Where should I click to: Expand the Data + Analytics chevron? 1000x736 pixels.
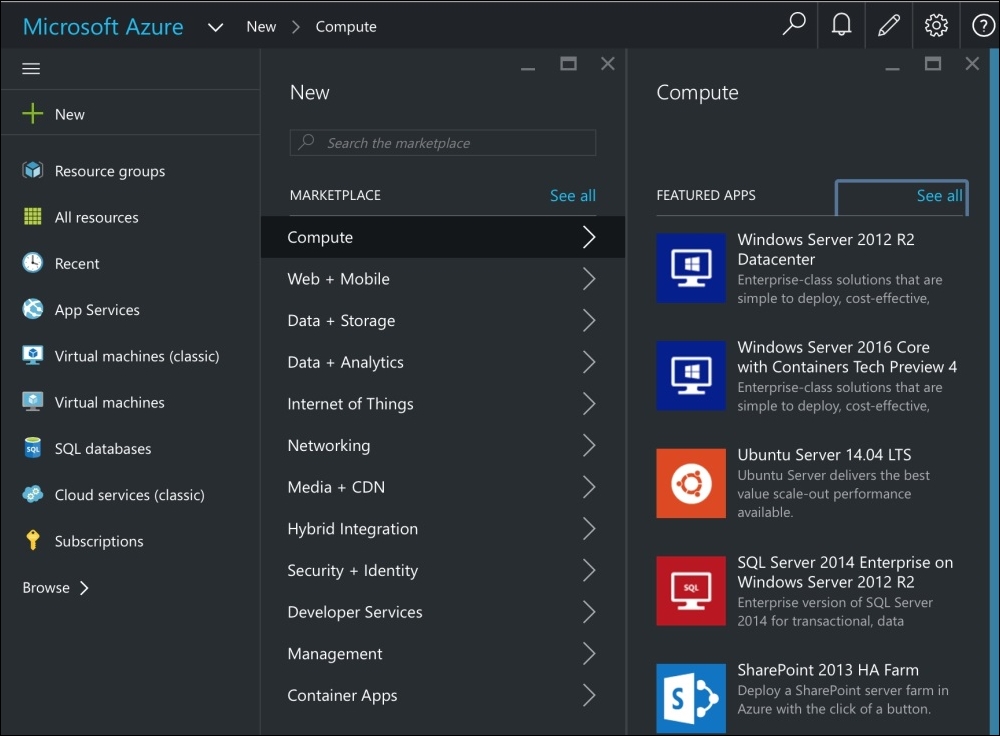tap(589, 362)
